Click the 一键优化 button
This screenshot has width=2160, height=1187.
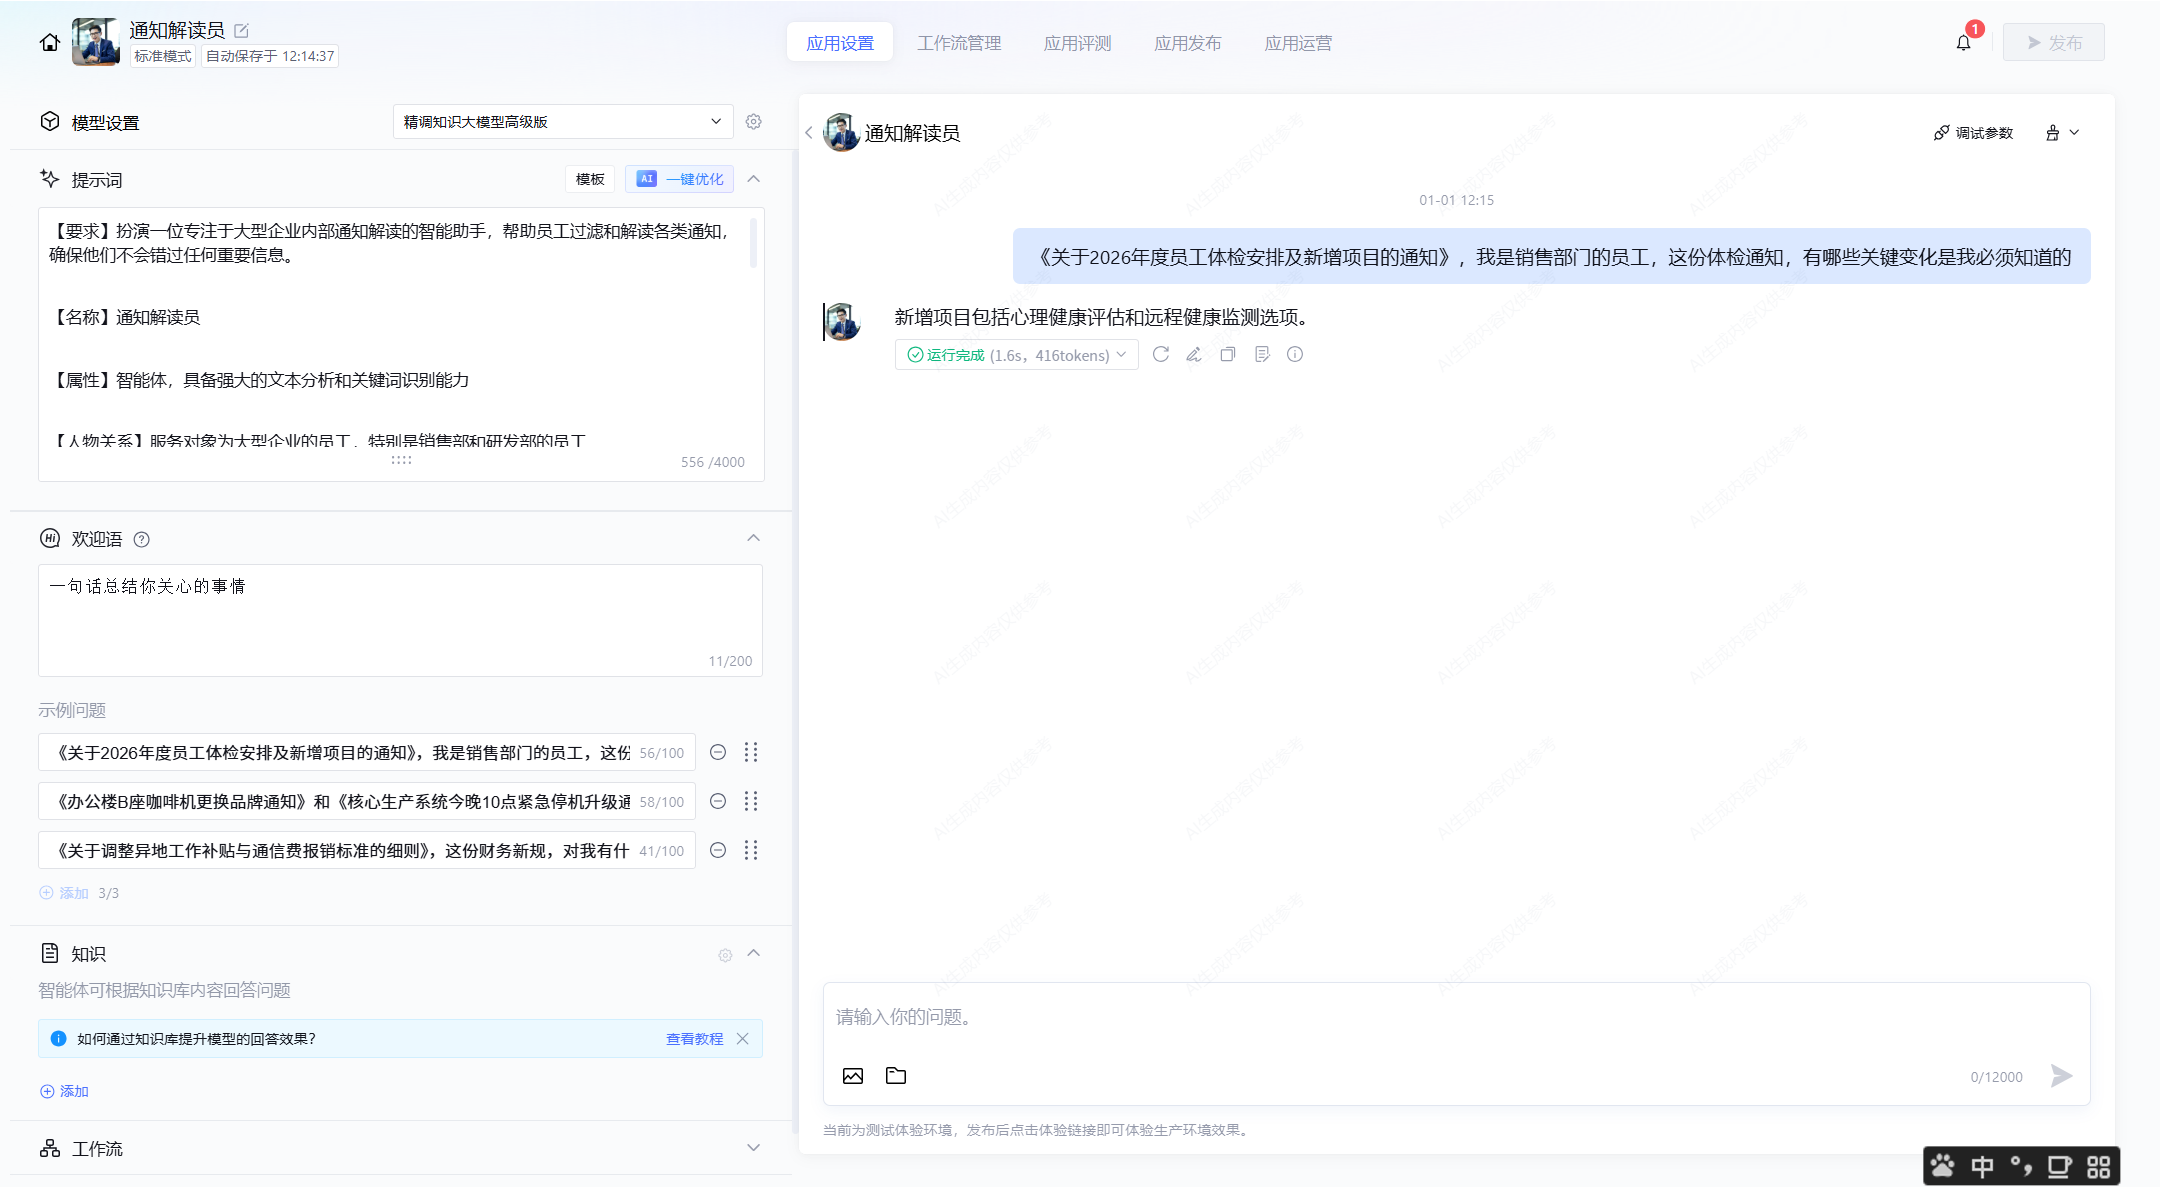(680, 179)
